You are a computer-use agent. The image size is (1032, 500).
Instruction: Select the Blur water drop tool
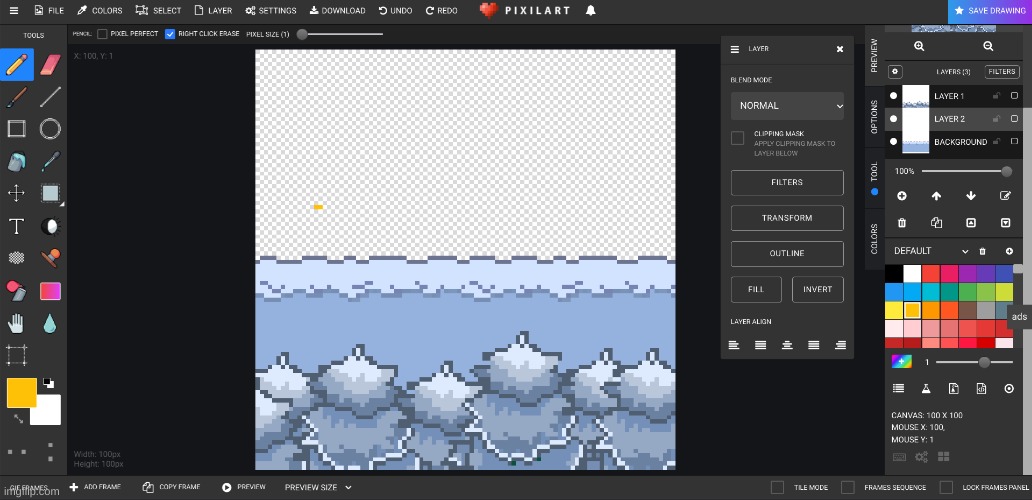pos(51,323)
